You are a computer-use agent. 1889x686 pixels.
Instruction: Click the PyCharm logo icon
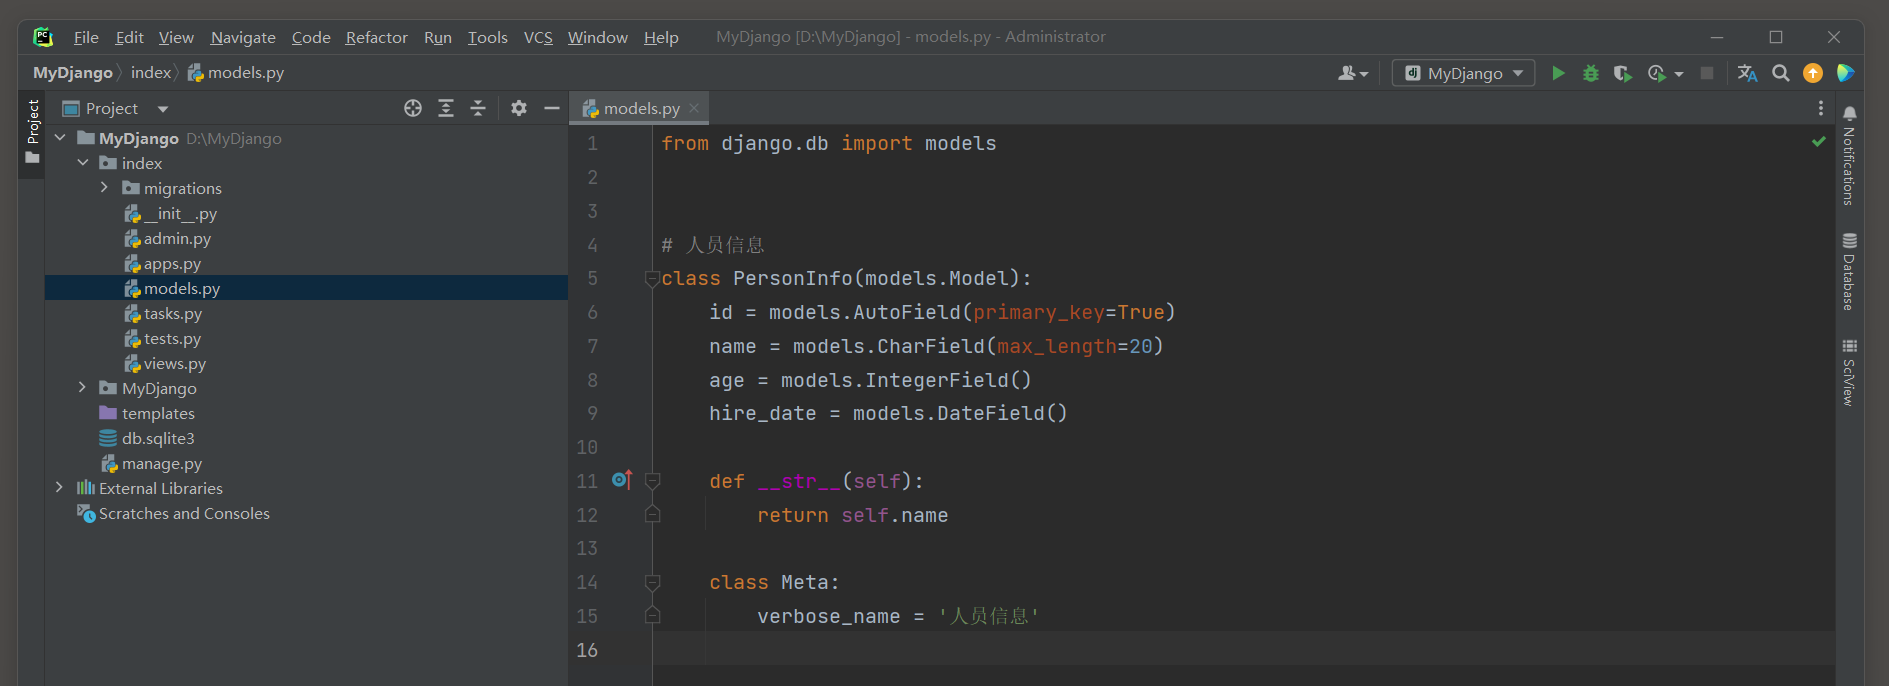pyautogui.click(x=43, y=37)
